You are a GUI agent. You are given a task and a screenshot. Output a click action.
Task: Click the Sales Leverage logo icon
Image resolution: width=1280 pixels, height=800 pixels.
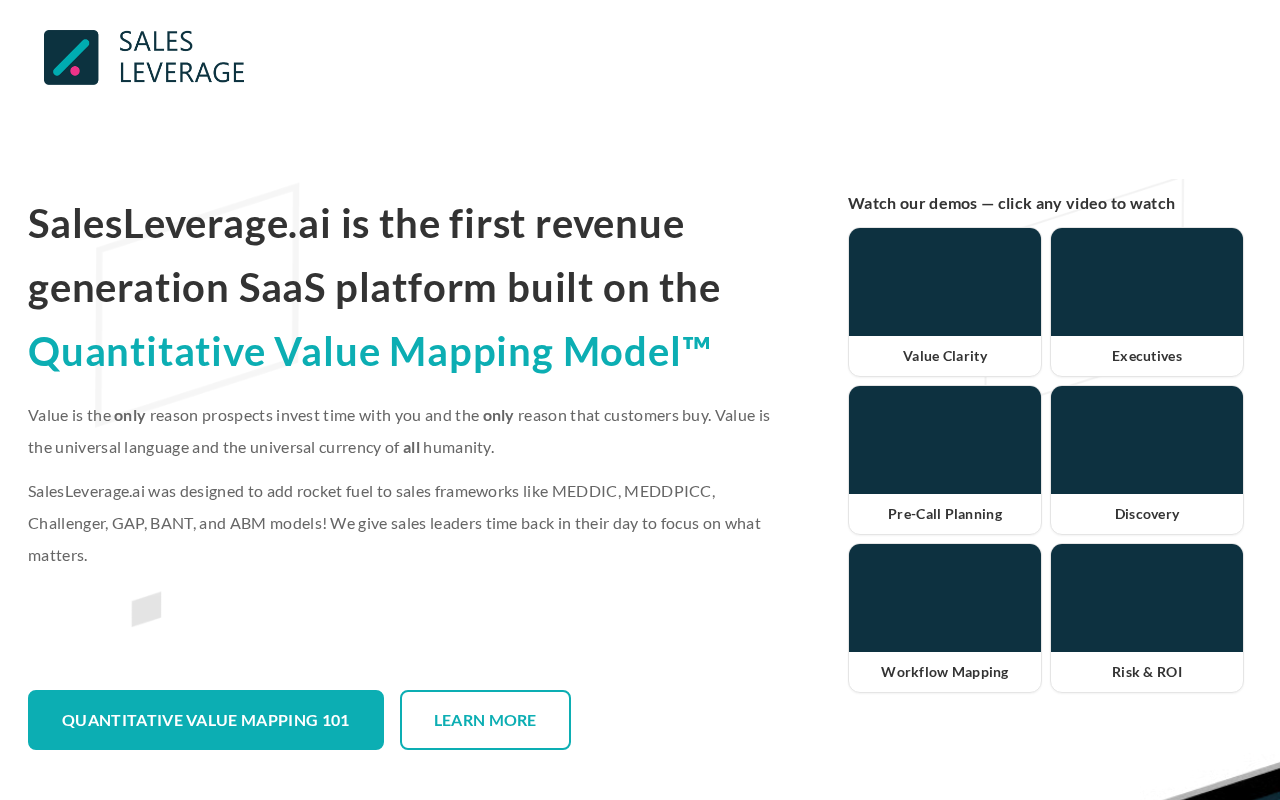coord(71,57)
